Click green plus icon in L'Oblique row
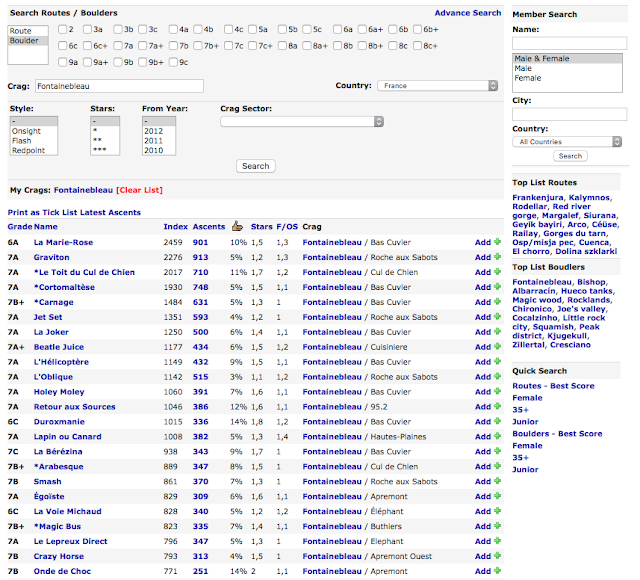This screenshot has height=580, width=640. point(497,376)
